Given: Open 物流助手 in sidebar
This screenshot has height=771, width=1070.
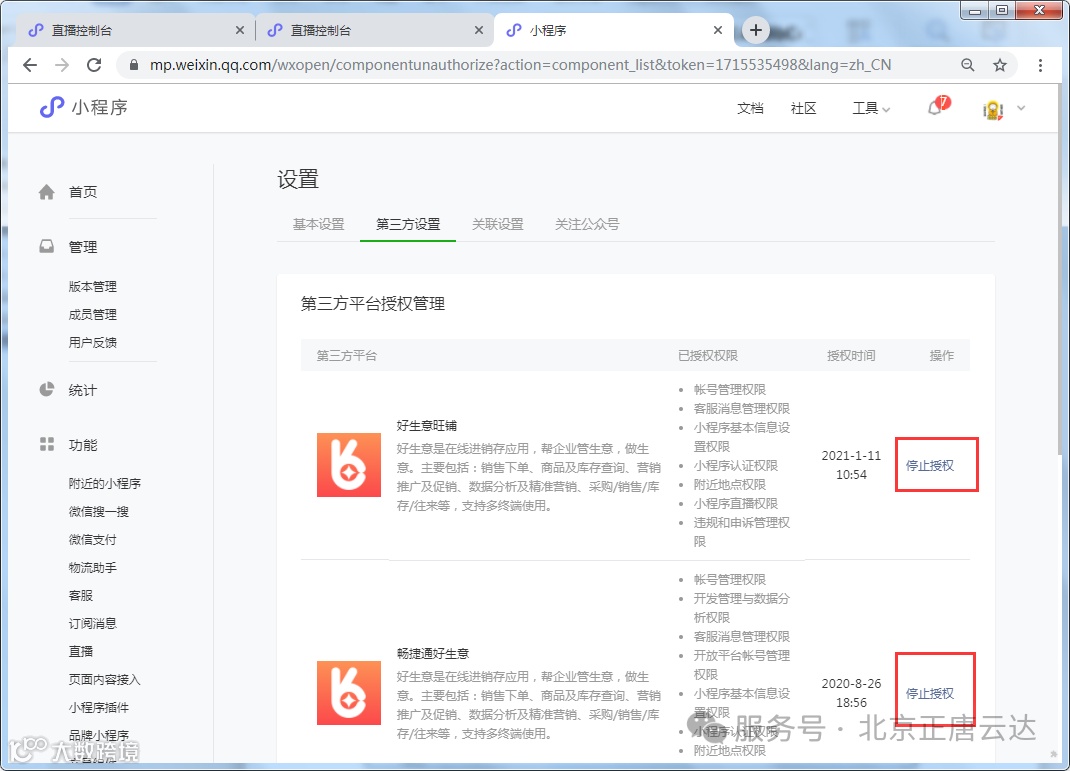Looking at the screenshot, I should [93, 567].
